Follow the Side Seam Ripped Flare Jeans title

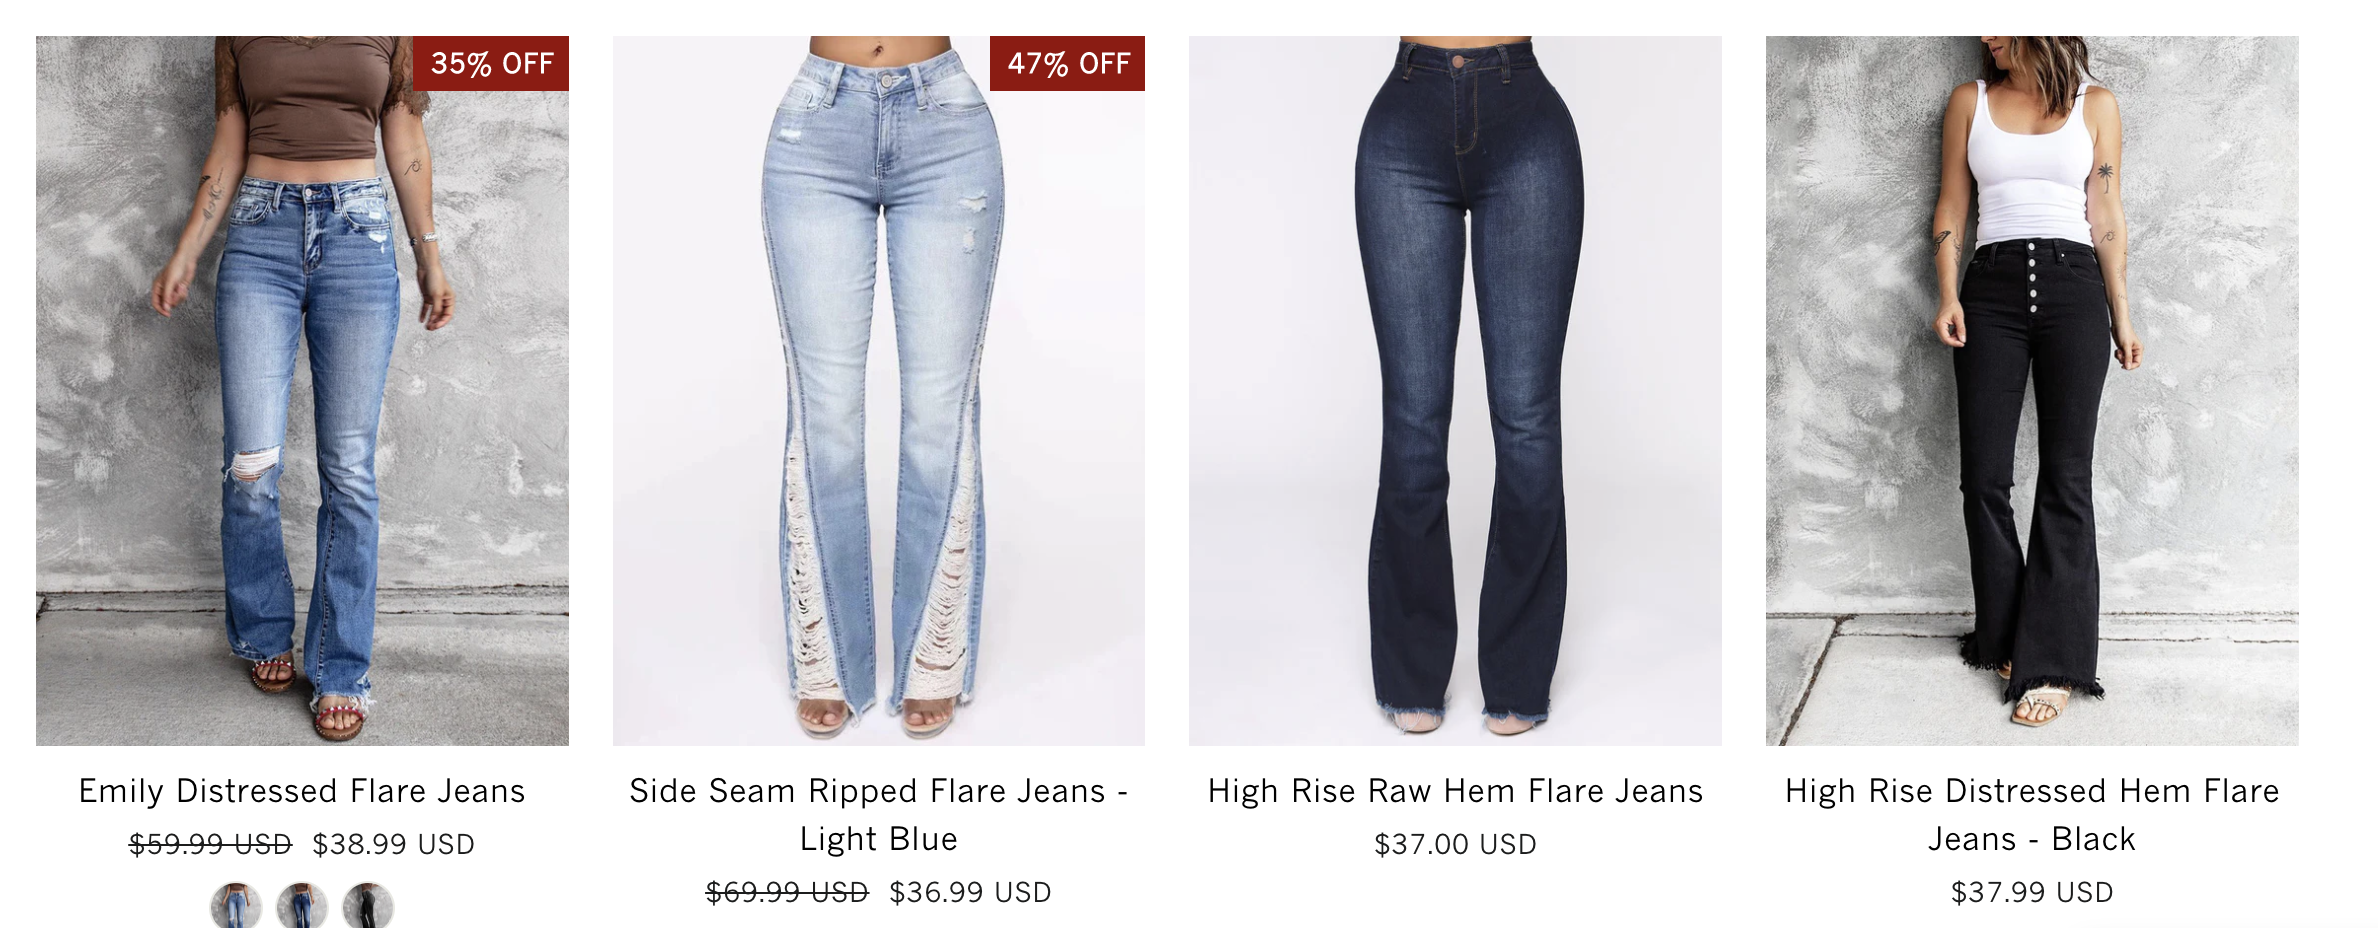(x=879, y=815)
